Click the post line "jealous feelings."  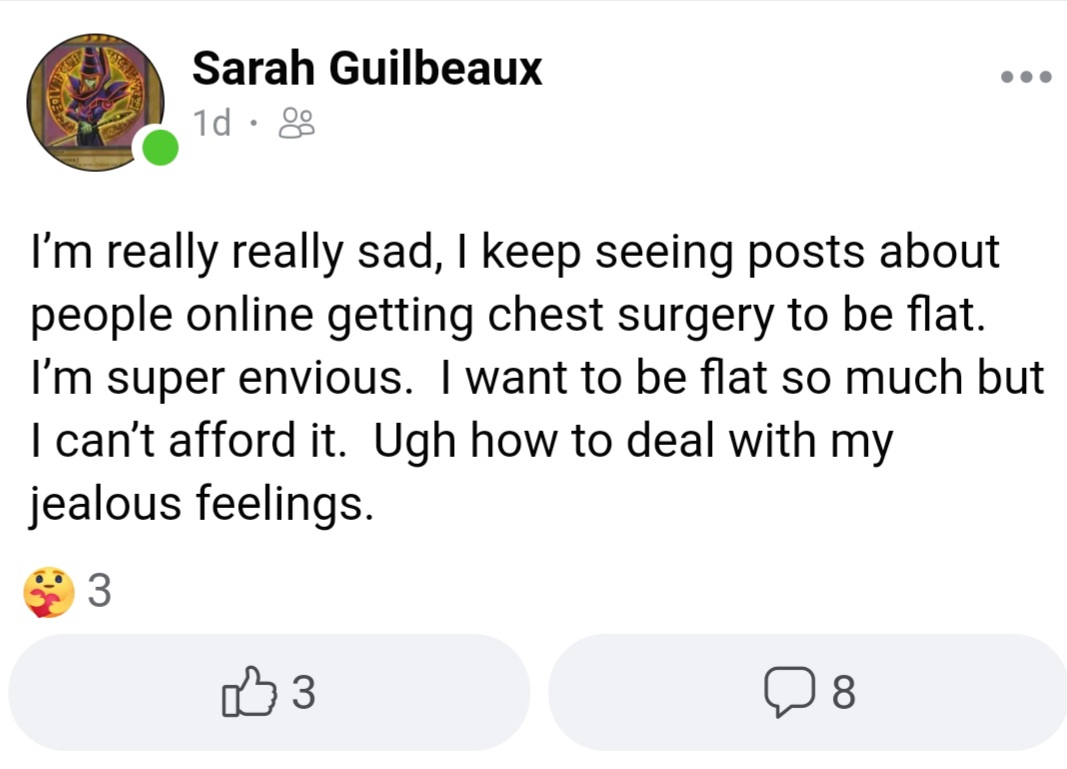coord(201,505)
